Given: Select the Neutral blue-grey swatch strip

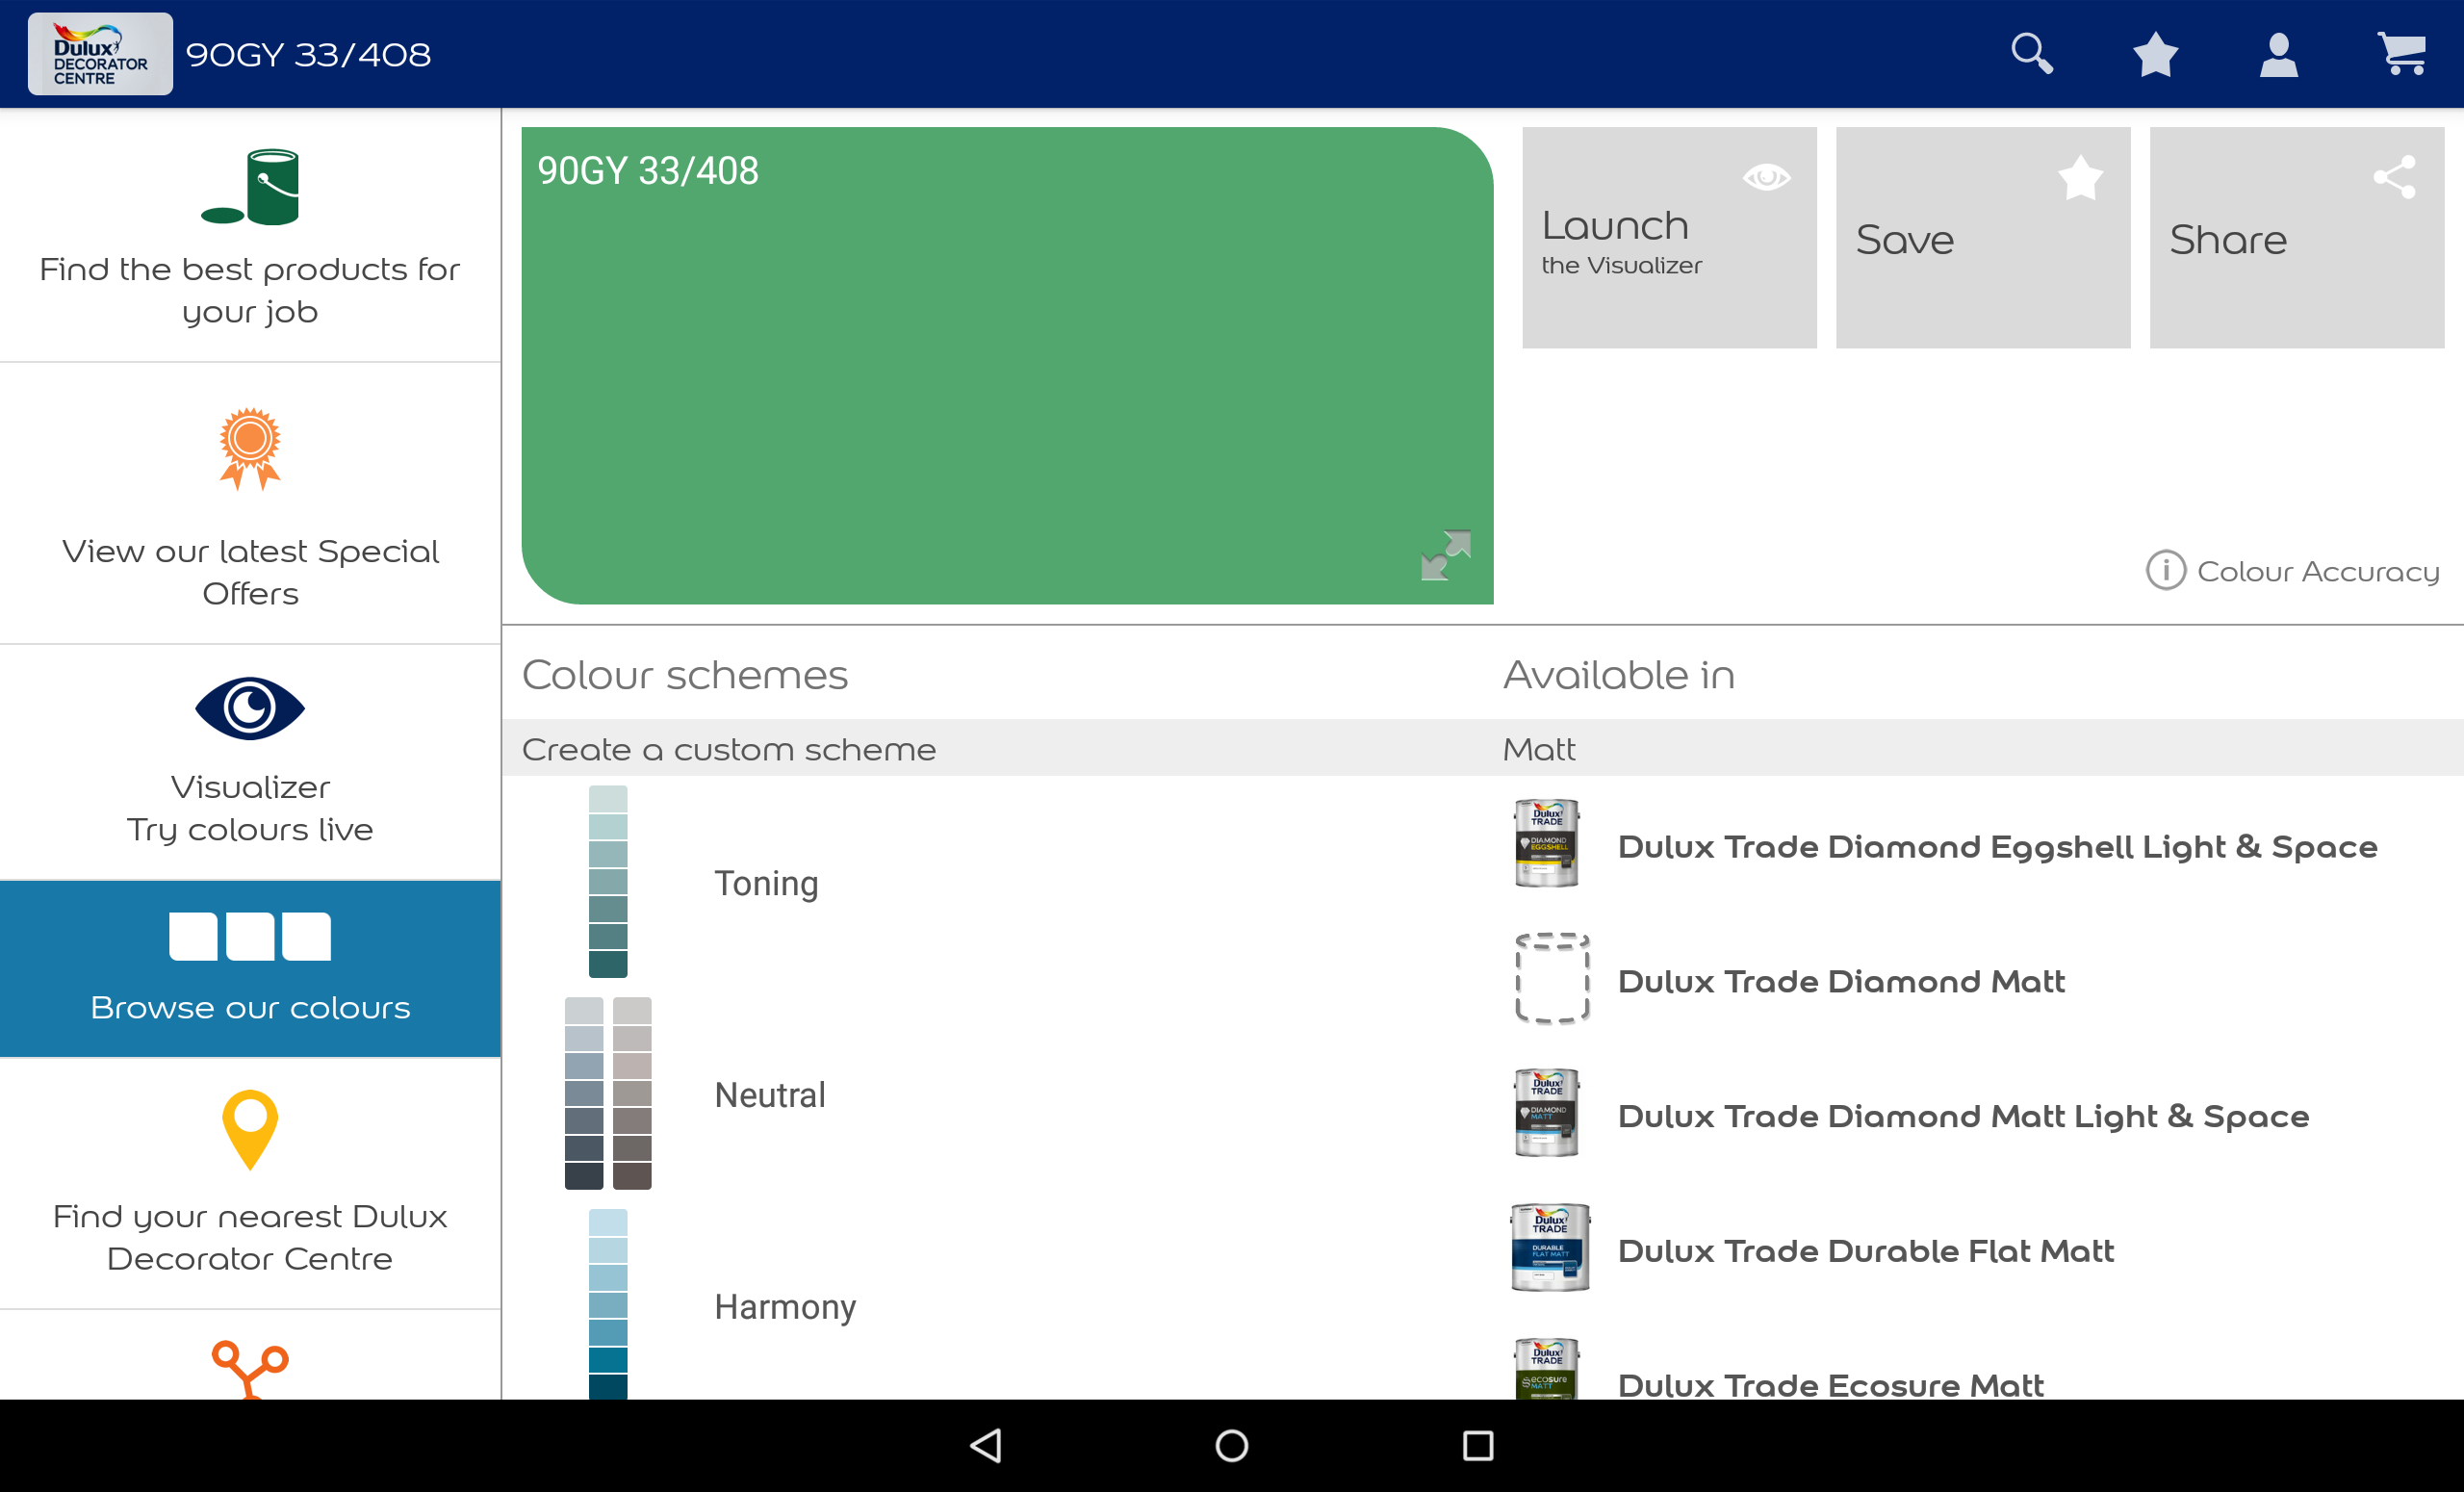Looking at the screenshot, I should tap(584, 1093).
